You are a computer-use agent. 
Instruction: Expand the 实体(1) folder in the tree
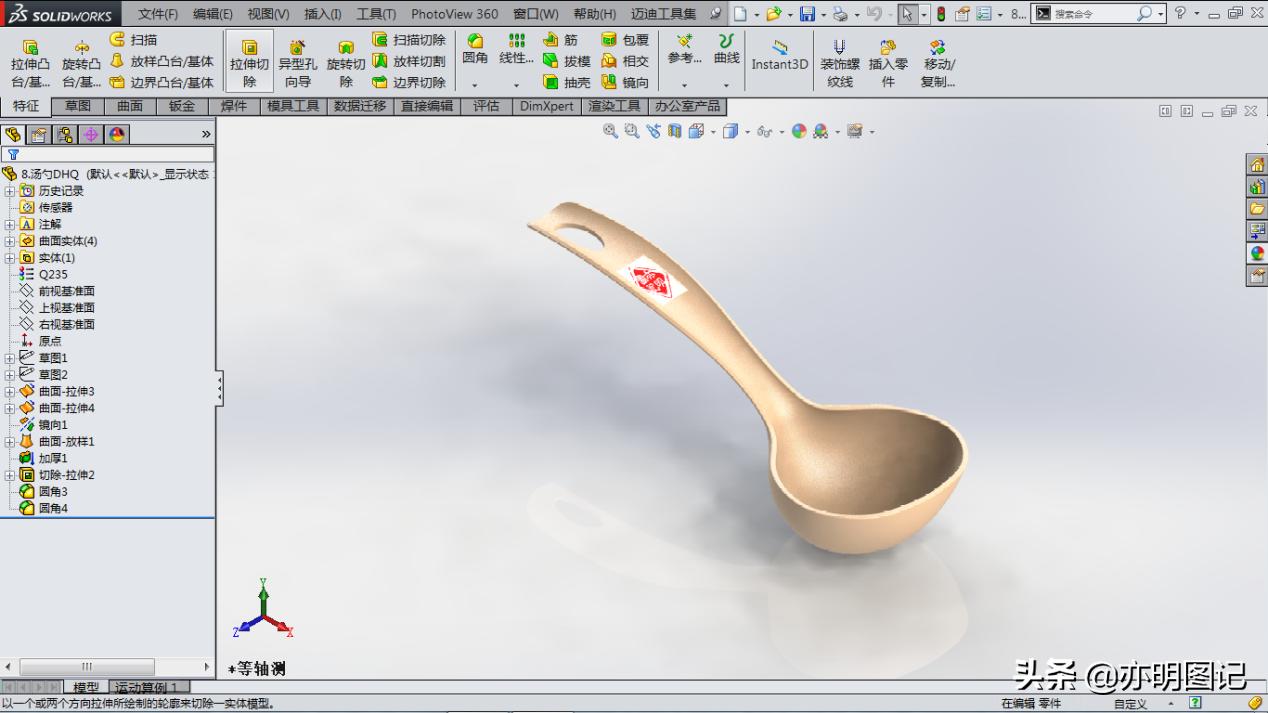[x=8, y=255]
